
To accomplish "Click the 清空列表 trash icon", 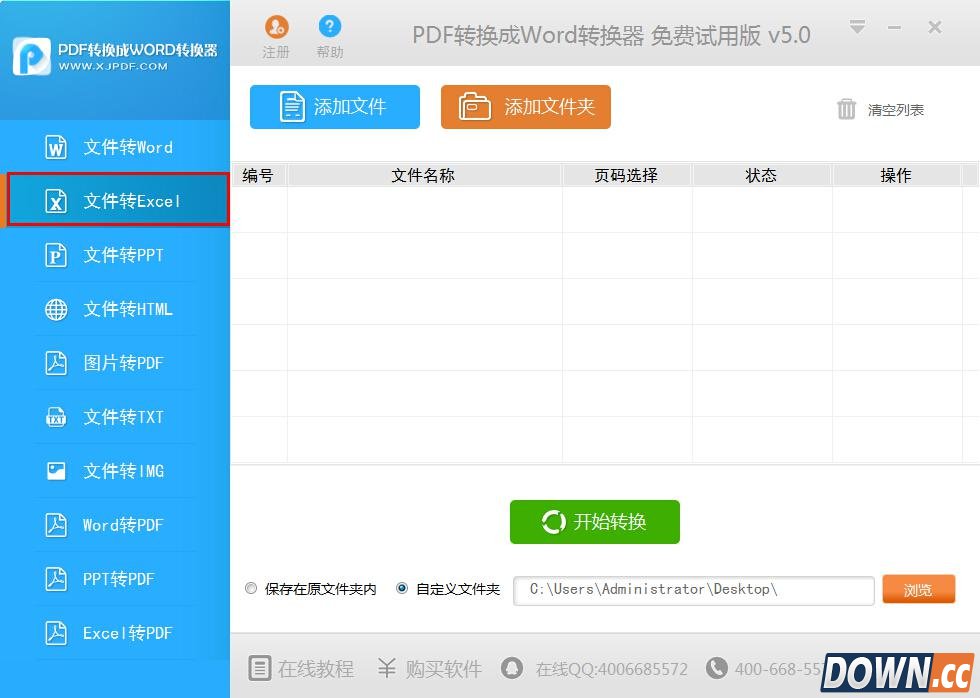I will point(847,110).
